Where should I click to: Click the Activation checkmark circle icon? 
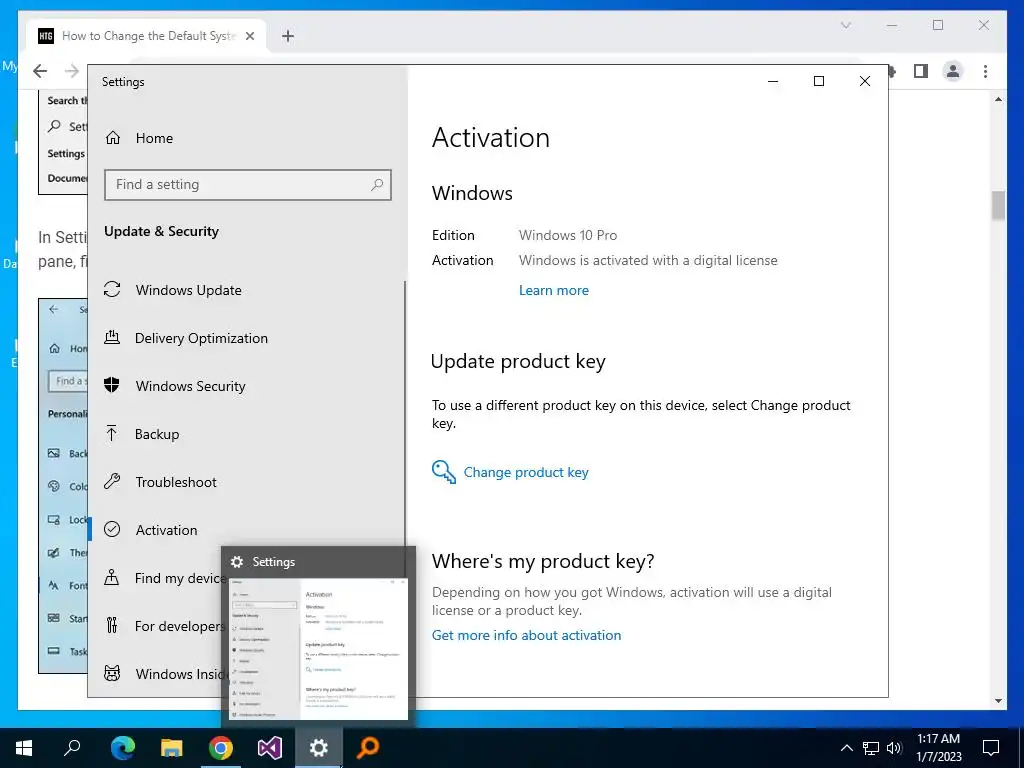(x=112, y=529)
